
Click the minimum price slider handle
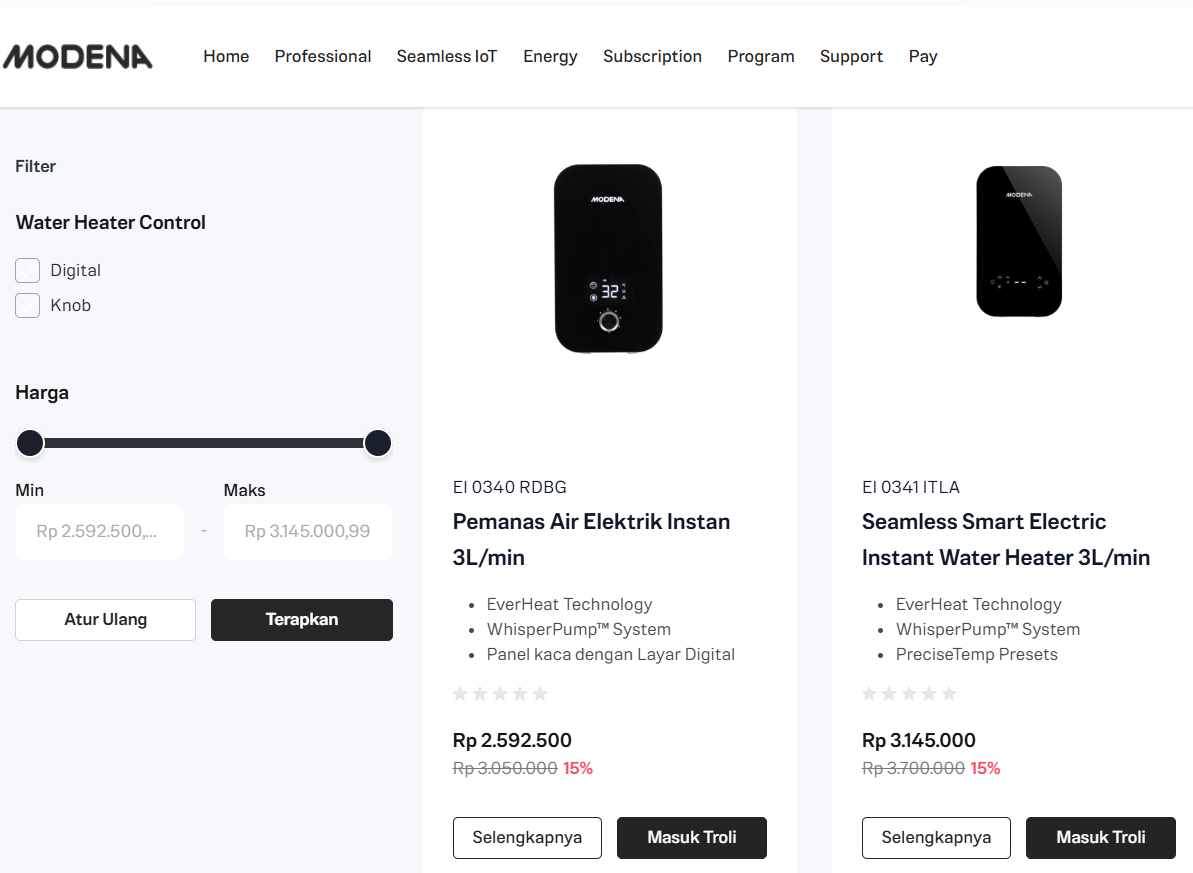point(30,443)
